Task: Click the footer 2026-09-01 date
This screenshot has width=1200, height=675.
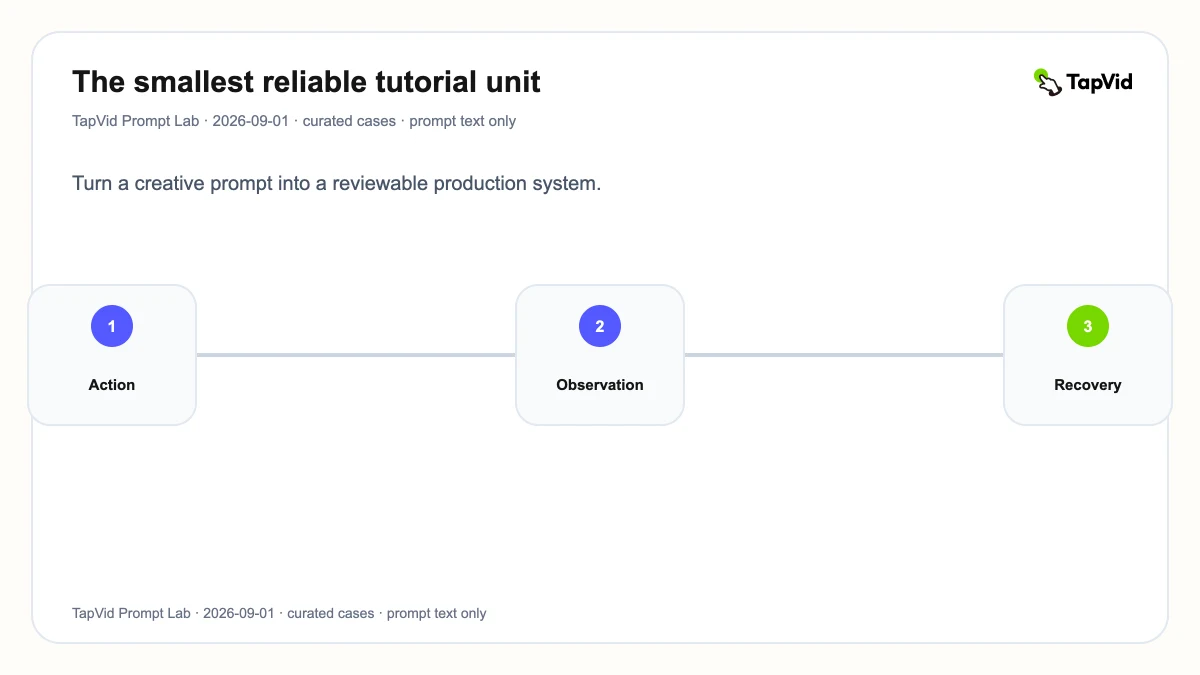Action: click(238, 613)
